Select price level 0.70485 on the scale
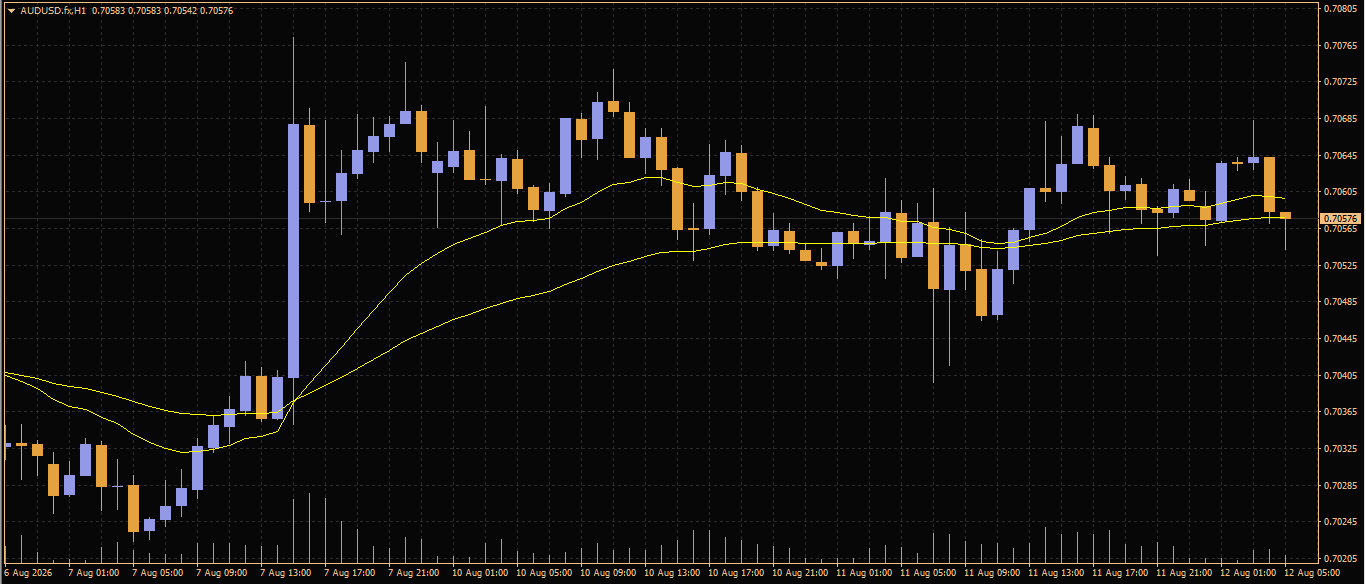 click(x=1340, y=302)
